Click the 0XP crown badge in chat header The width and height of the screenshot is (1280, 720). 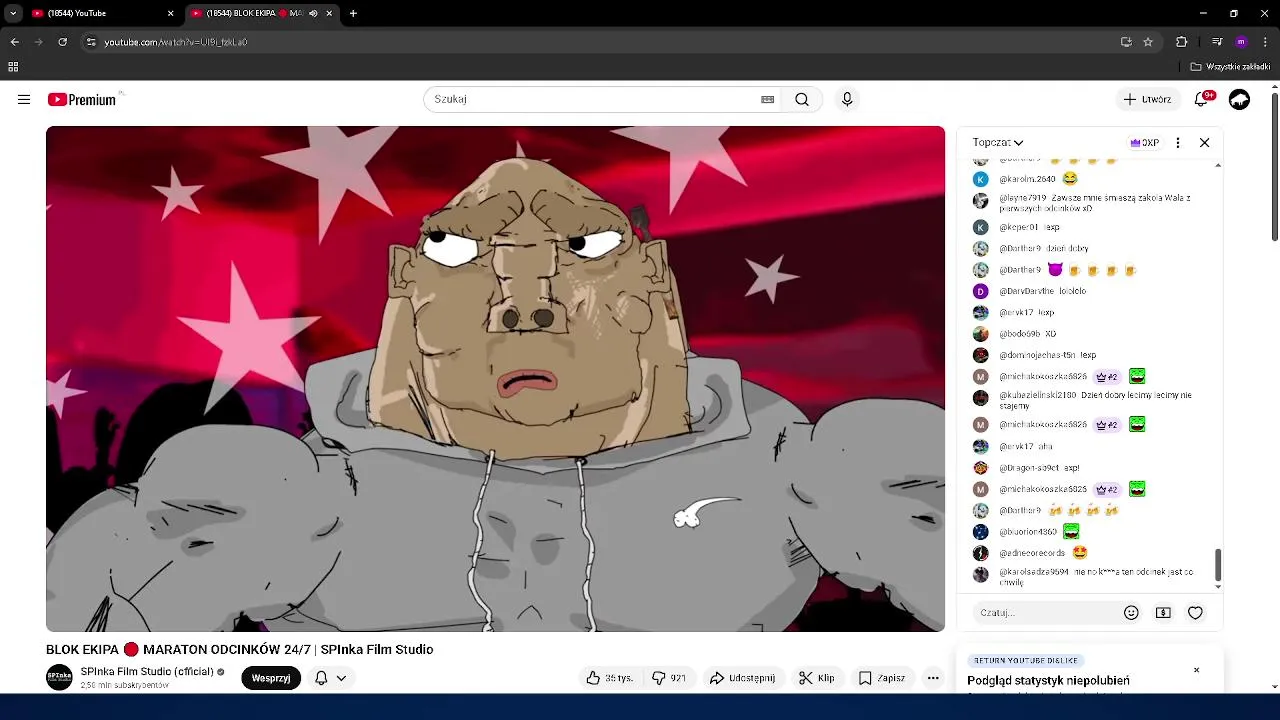(1144, 143)
